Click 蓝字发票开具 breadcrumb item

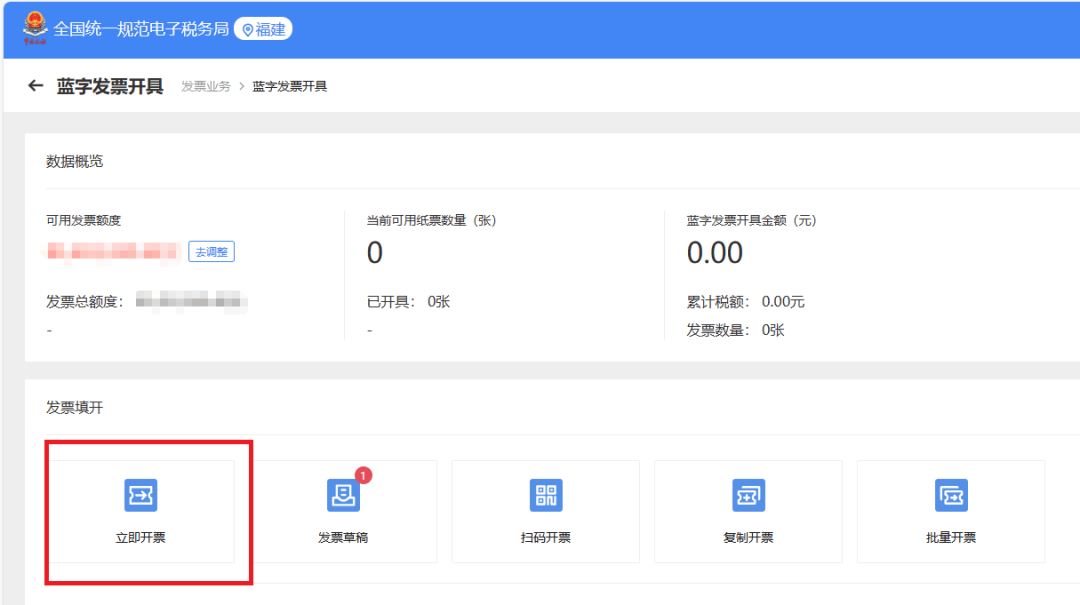[289, 87]
